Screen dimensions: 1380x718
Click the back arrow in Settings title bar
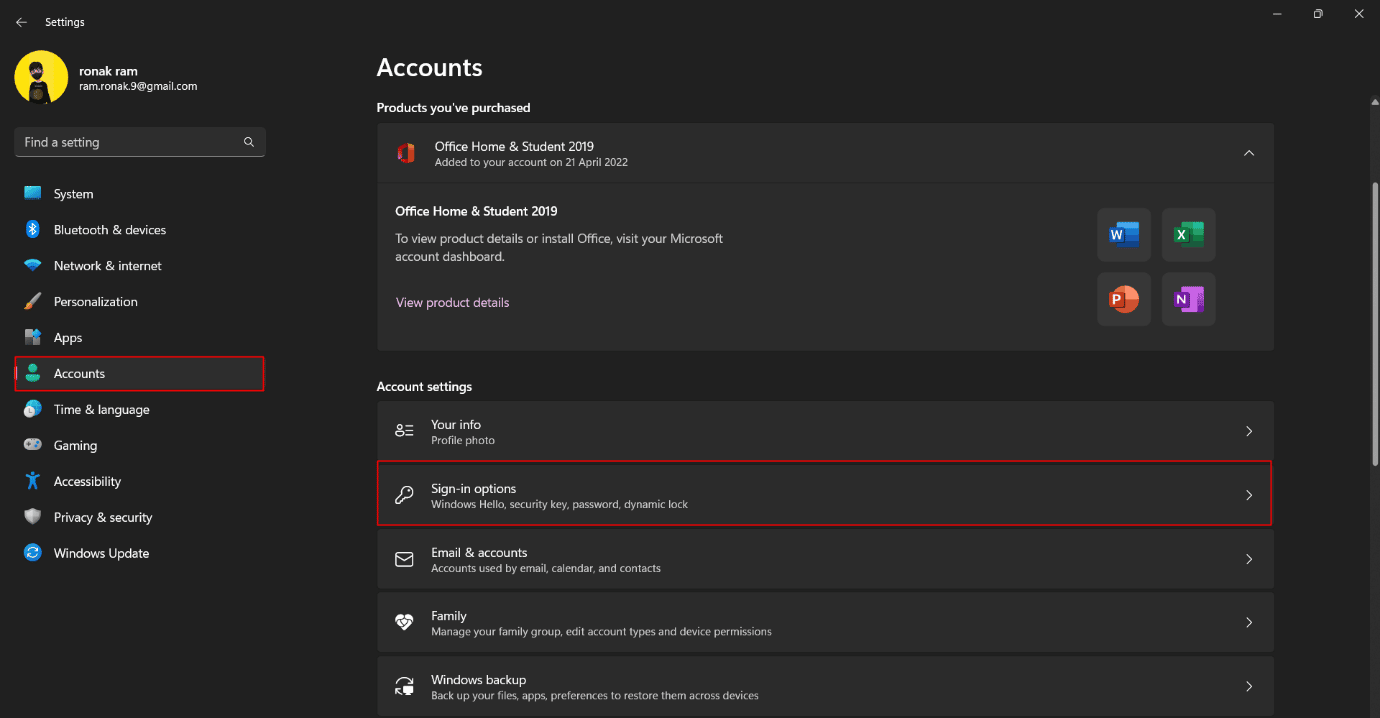pos(21,22)
